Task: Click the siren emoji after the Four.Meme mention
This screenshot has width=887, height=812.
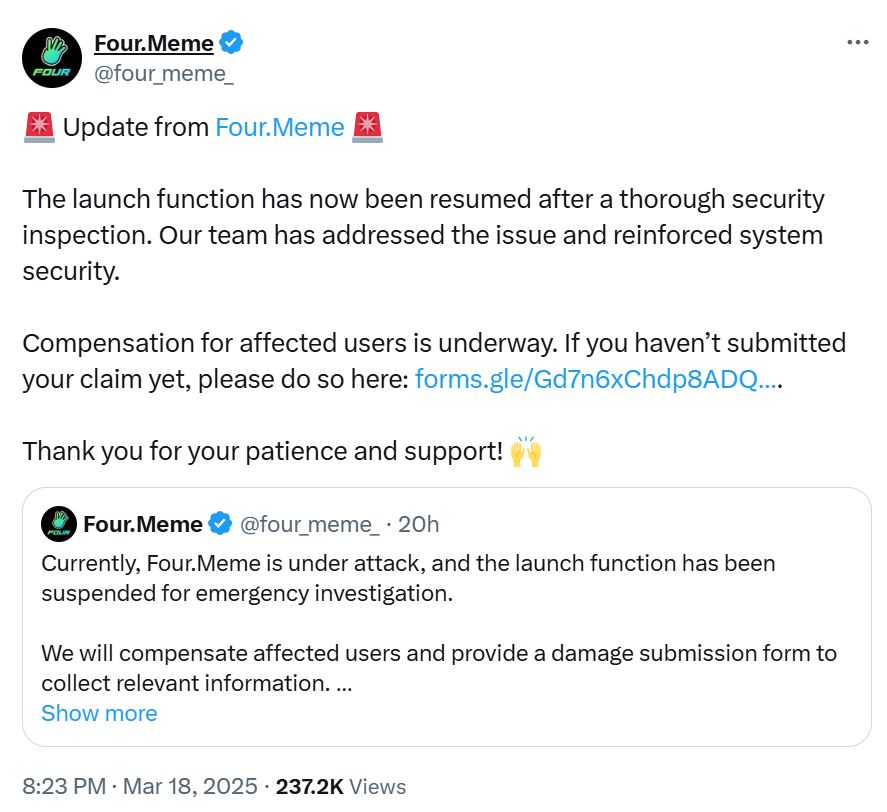Action: click(x=367, y=128)
